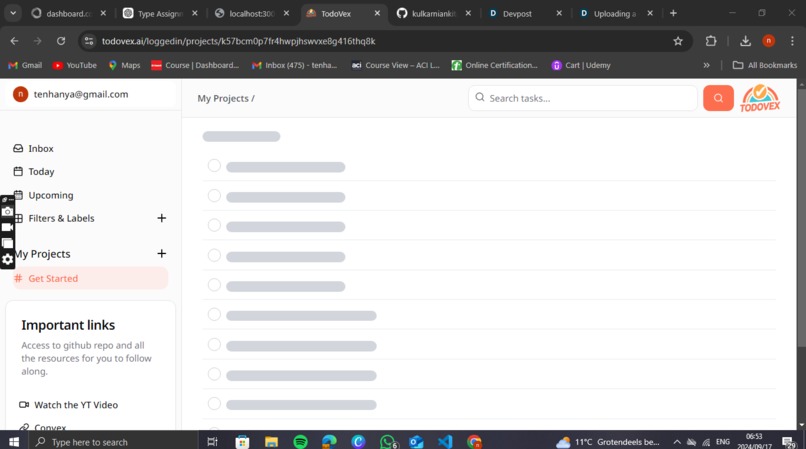Switch to the kulkarniankit GitHub tab
The height and width of the screenshot is (449, 806).
tap(433, 13)
